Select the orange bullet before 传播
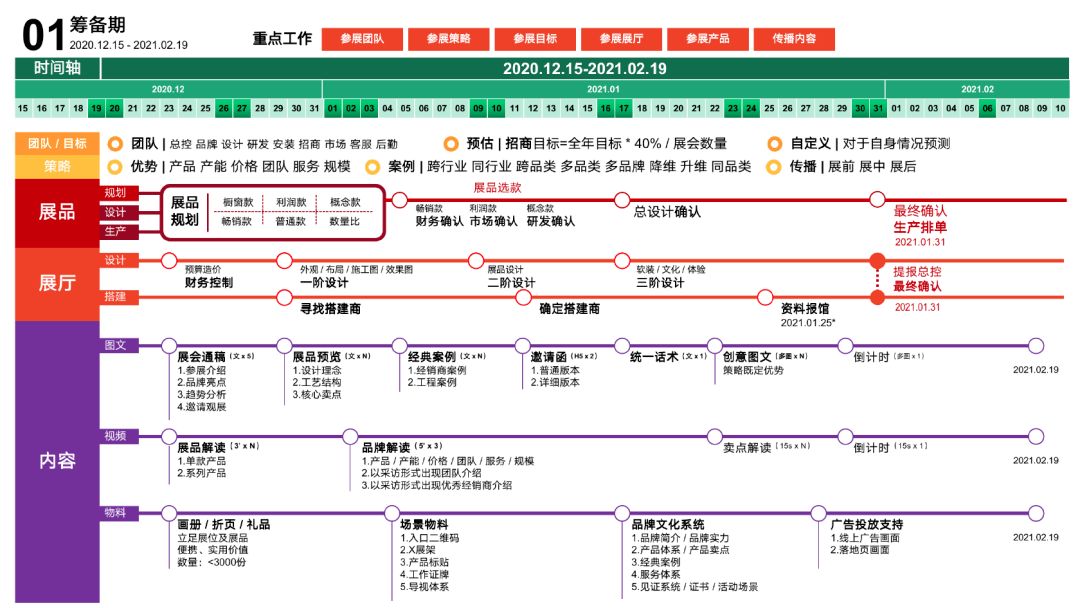 [774, 167]
